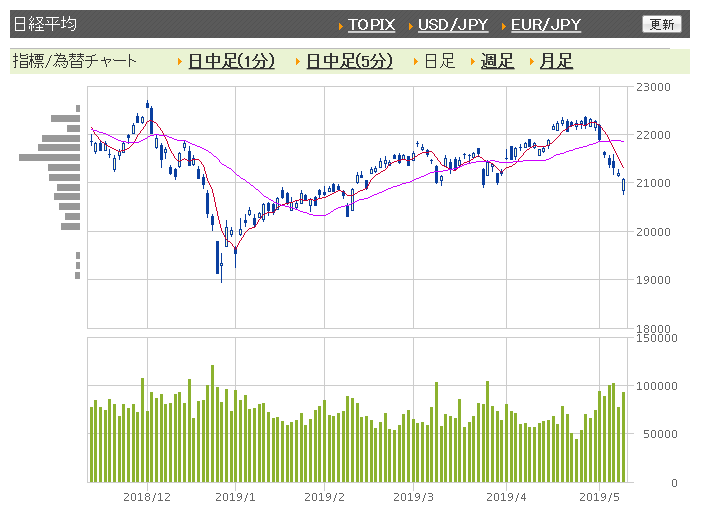The image size is (703, 524).
Task: Switch to 週足 weekly chart
Action: click(x=497, y=61)
